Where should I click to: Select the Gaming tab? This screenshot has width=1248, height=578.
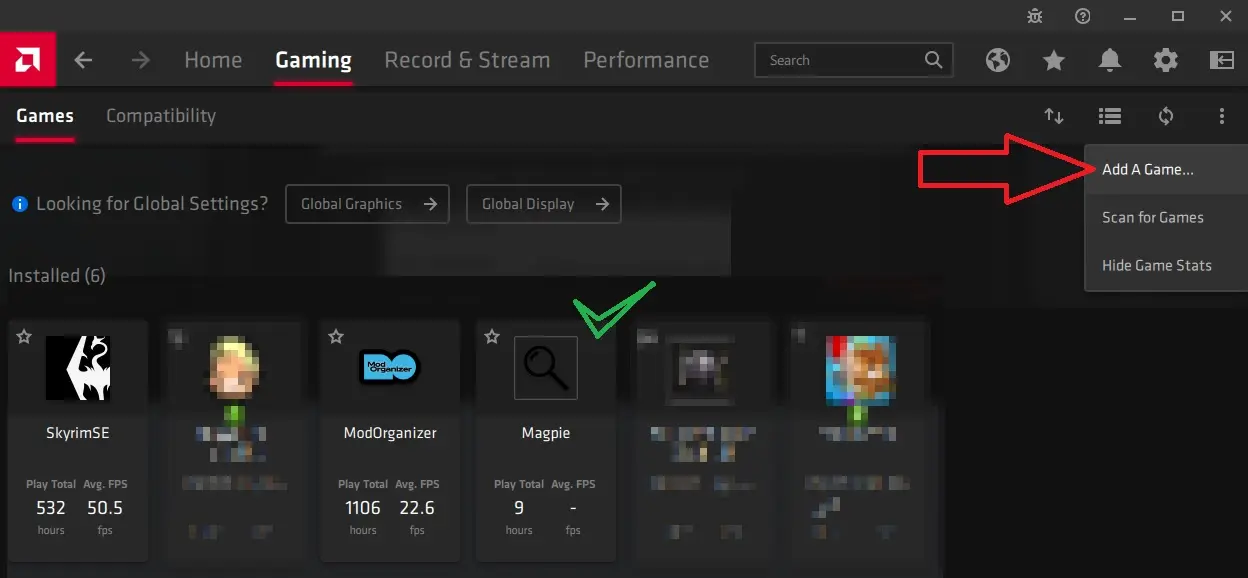313,60
